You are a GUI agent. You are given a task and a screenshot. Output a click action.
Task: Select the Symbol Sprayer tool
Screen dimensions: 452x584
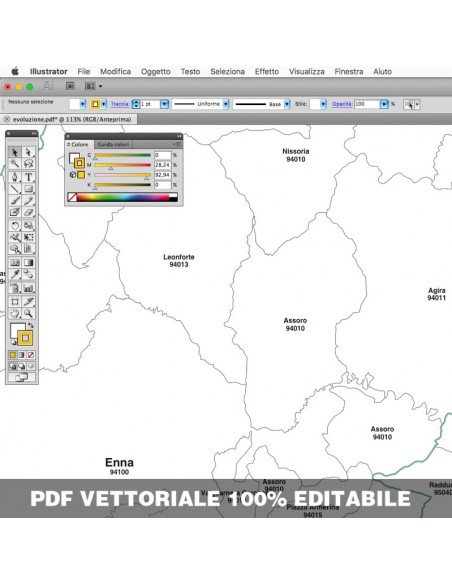point(15,288)
